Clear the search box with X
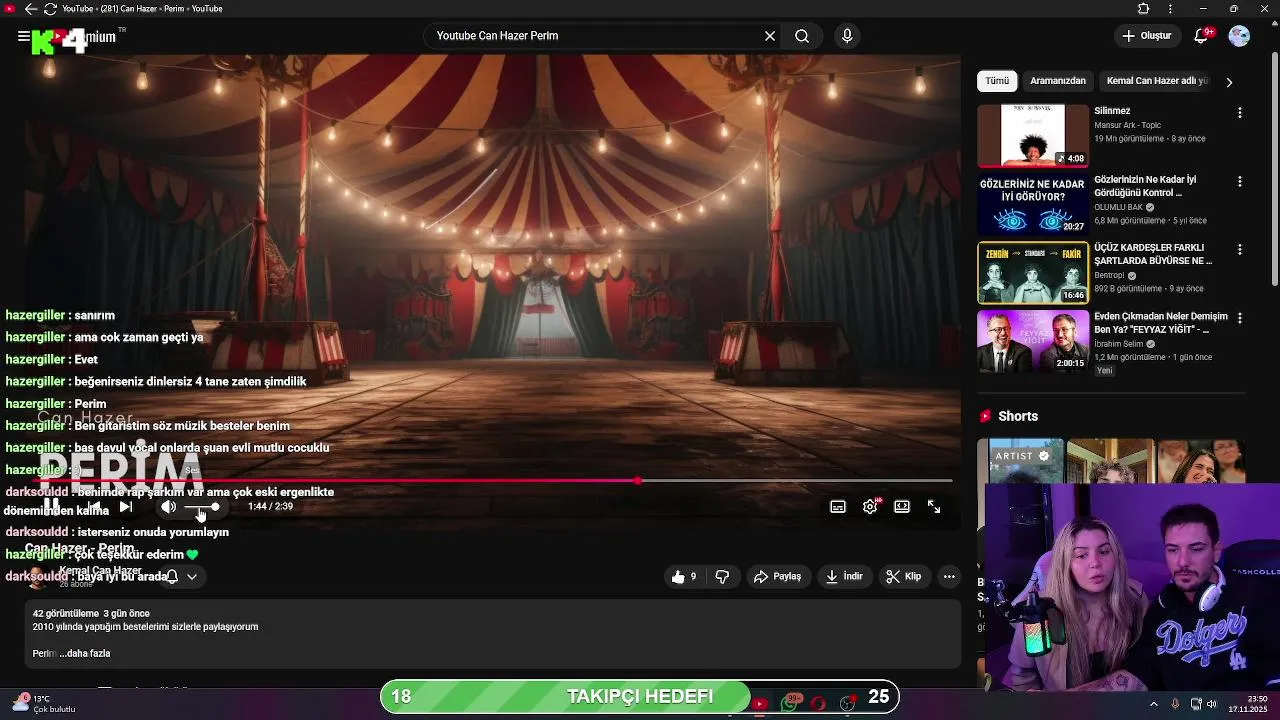 (x=770, y=36)
